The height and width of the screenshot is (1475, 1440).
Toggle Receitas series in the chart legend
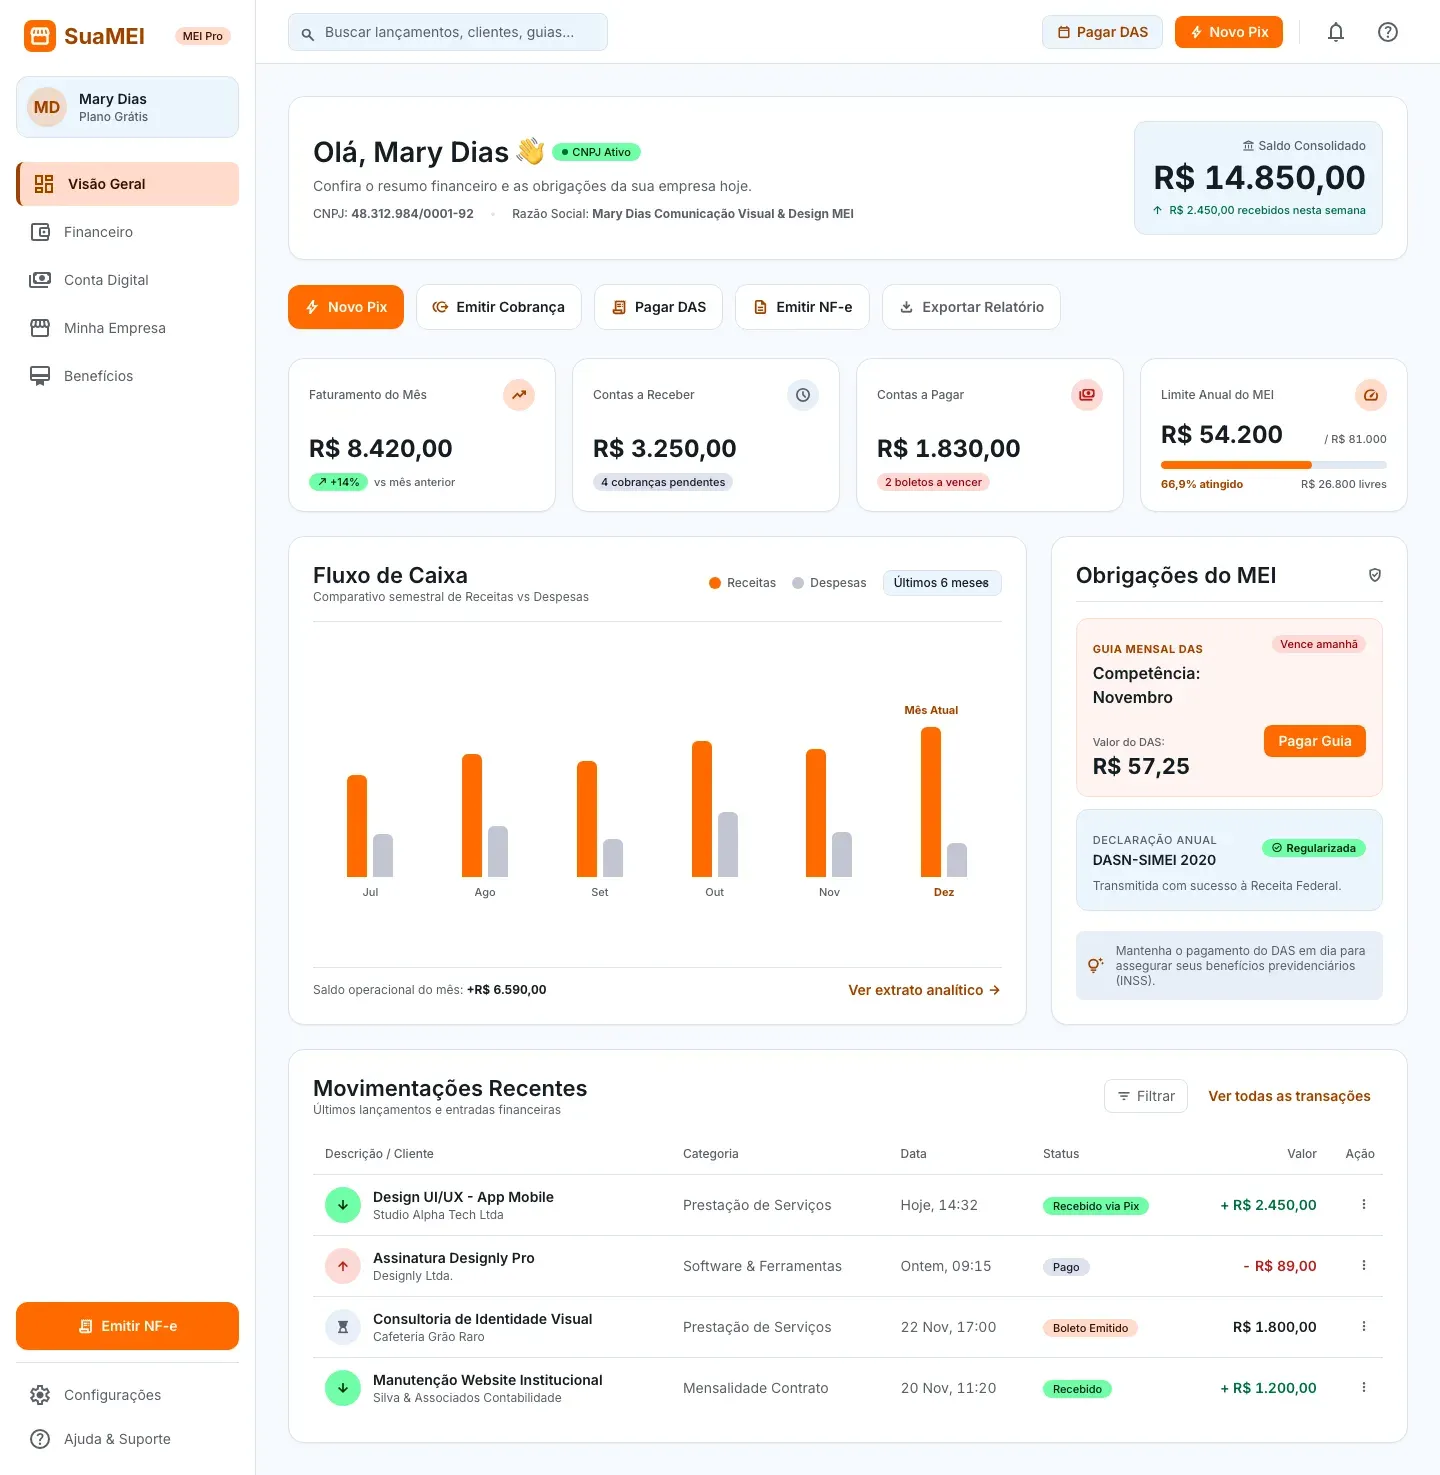click(x=742, y=583)
